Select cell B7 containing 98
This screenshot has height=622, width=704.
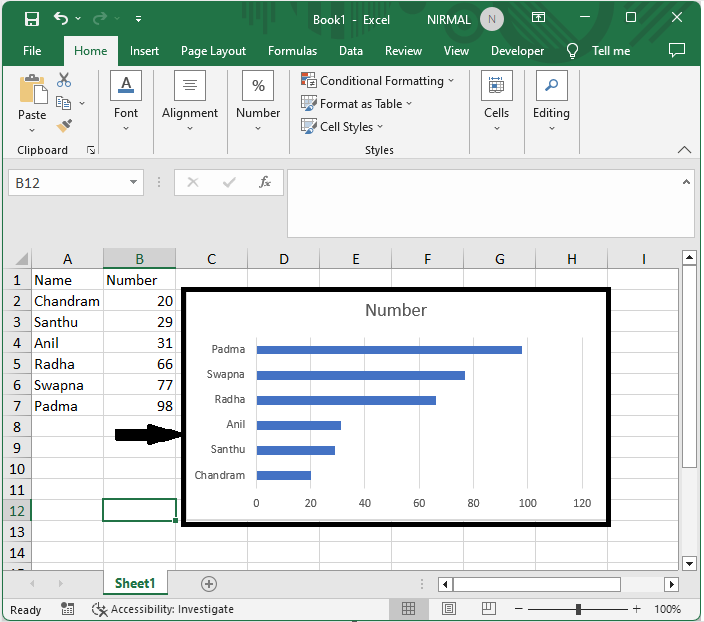coord(139,406)
